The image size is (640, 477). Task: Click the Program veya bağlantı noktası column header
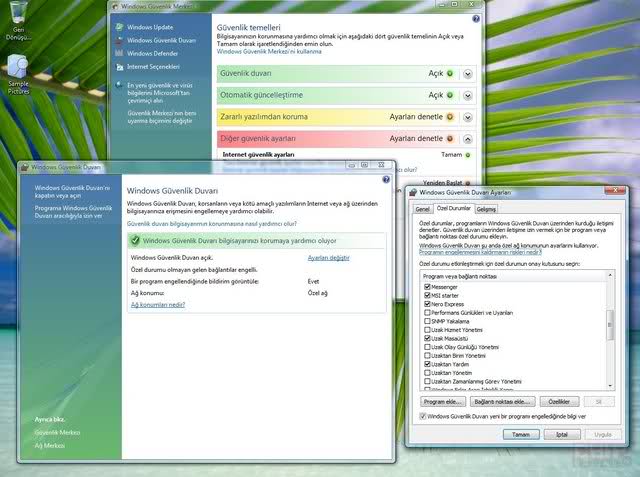coord(513,276)
